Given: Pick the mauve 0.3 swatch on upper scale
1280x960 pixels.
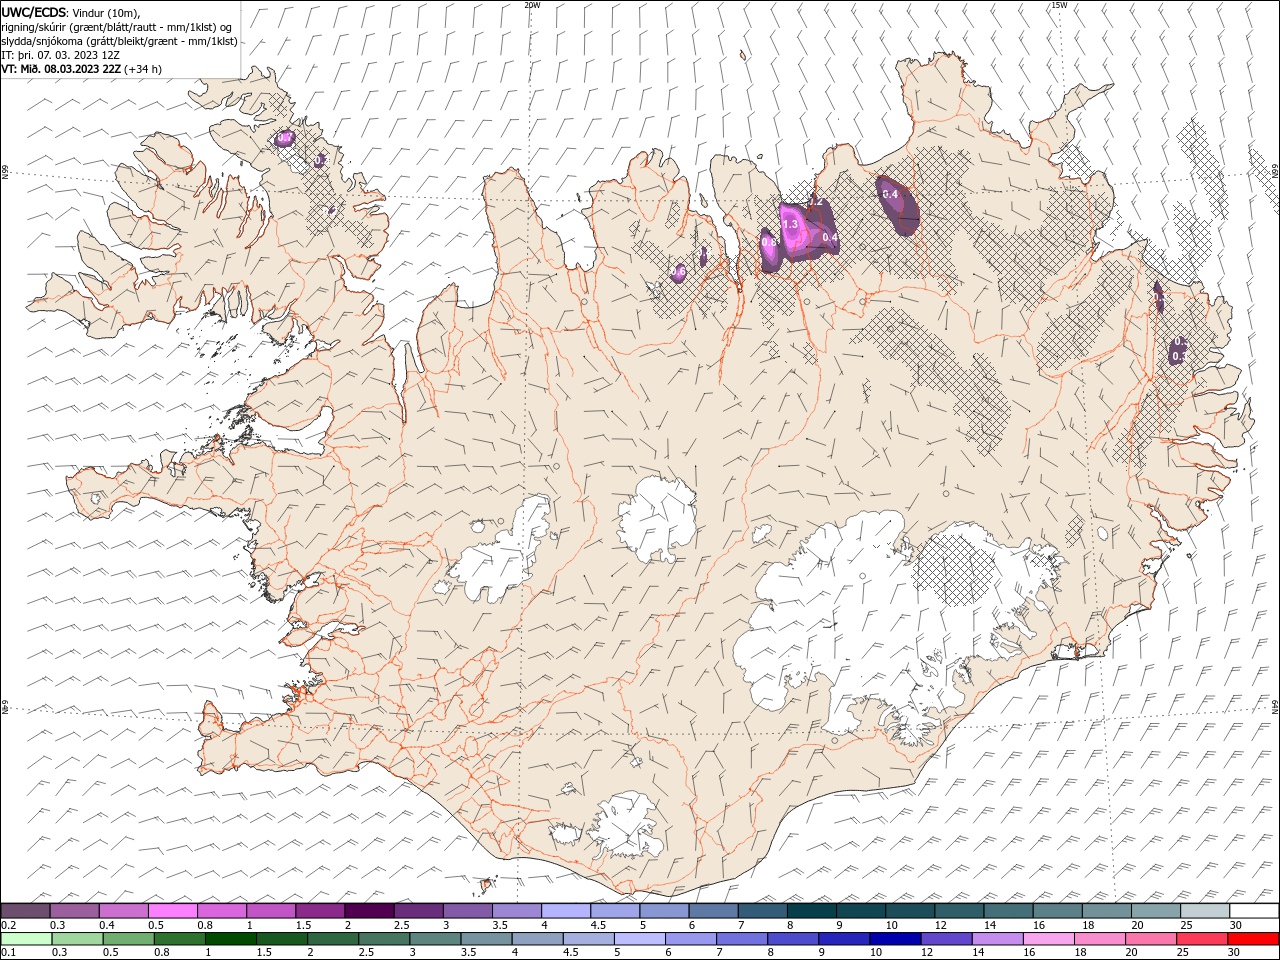Looking at the screenshot, I should [x=74, y=911].
